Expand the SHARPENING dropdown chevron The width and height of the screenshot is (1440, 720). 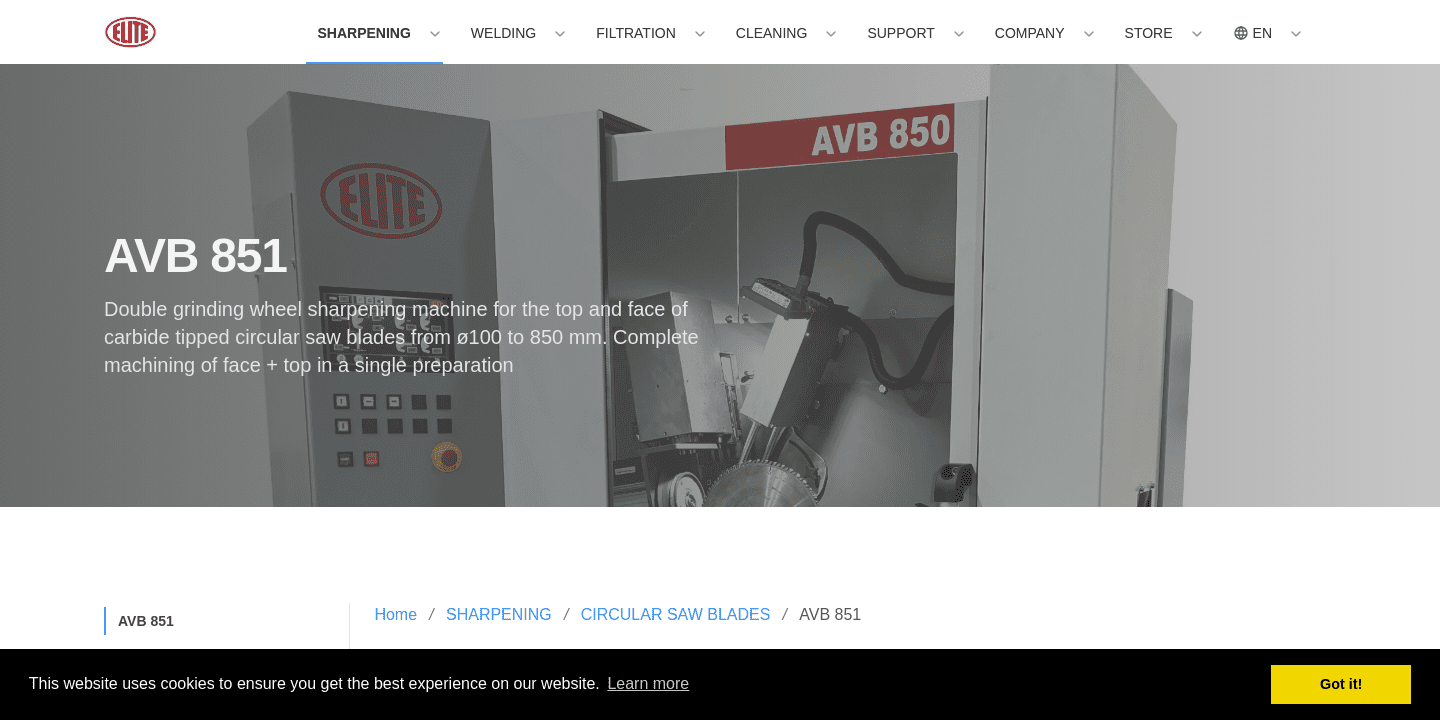click(x=435, y=34)
